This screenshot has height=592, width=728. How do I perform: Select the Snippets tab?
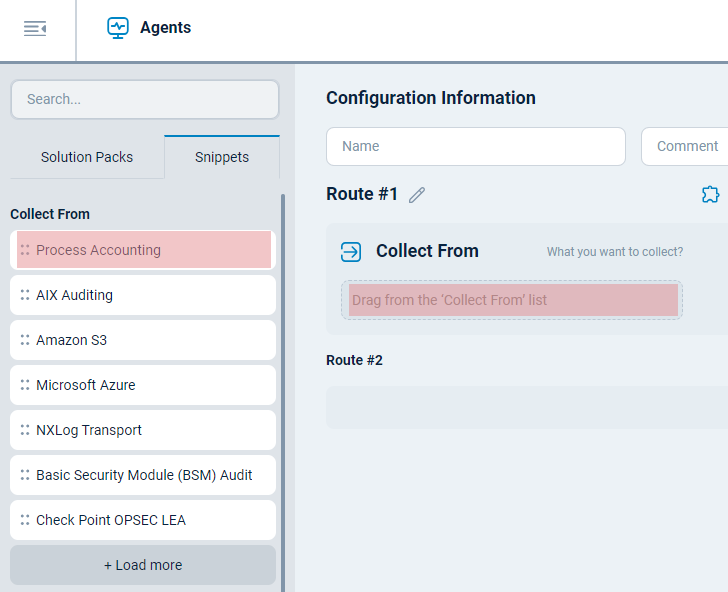(x=222, y=157)
